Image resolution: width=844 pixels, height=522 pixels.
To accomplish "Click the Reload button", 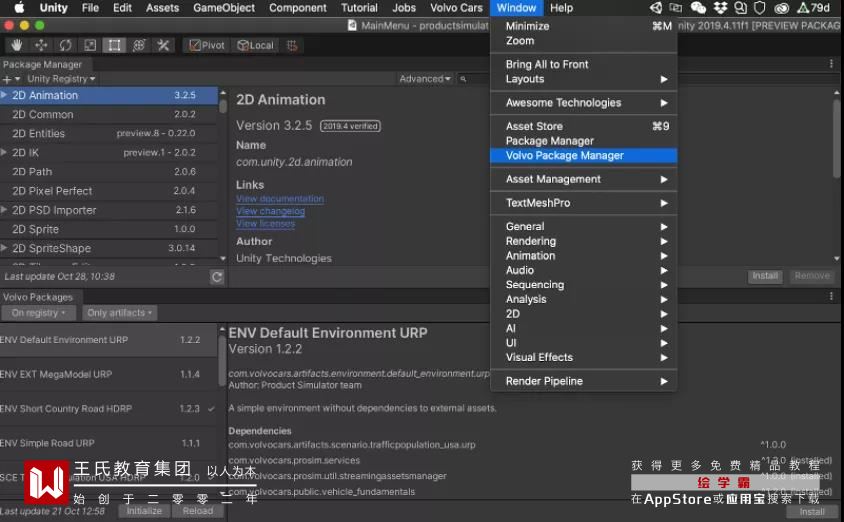I will point(198,511).
